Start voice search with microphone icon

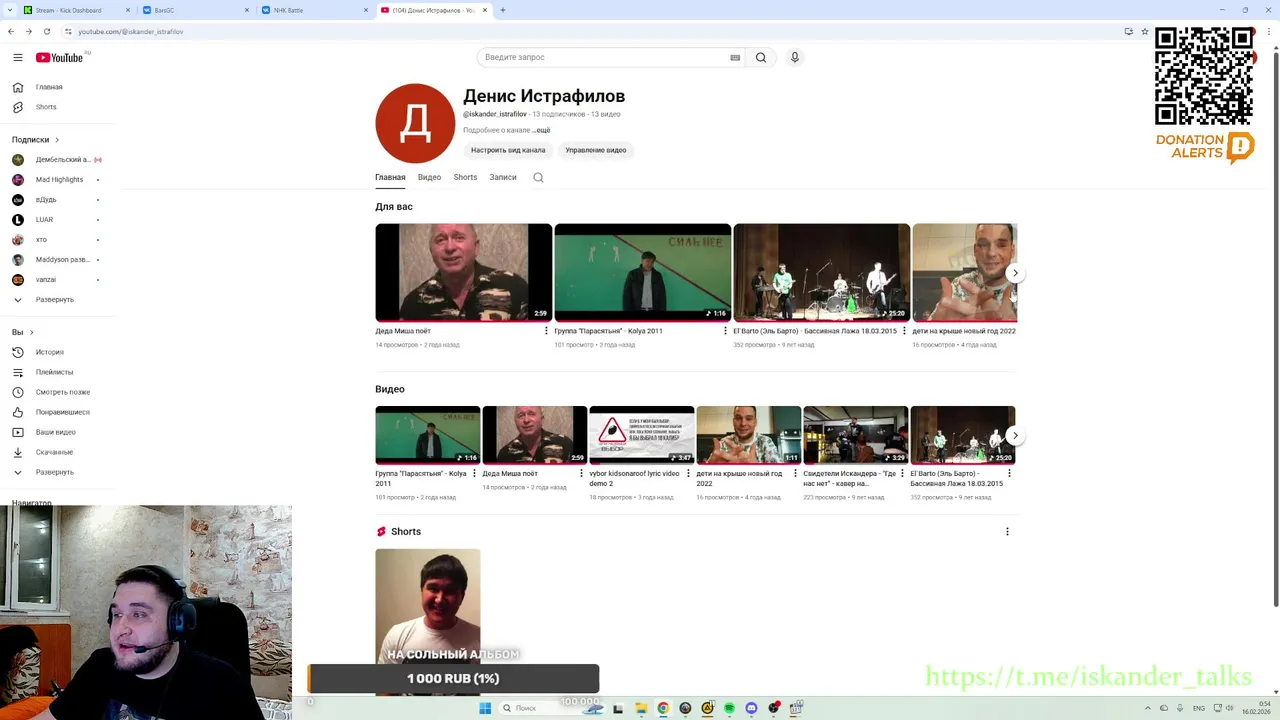[x=795, y=58]
